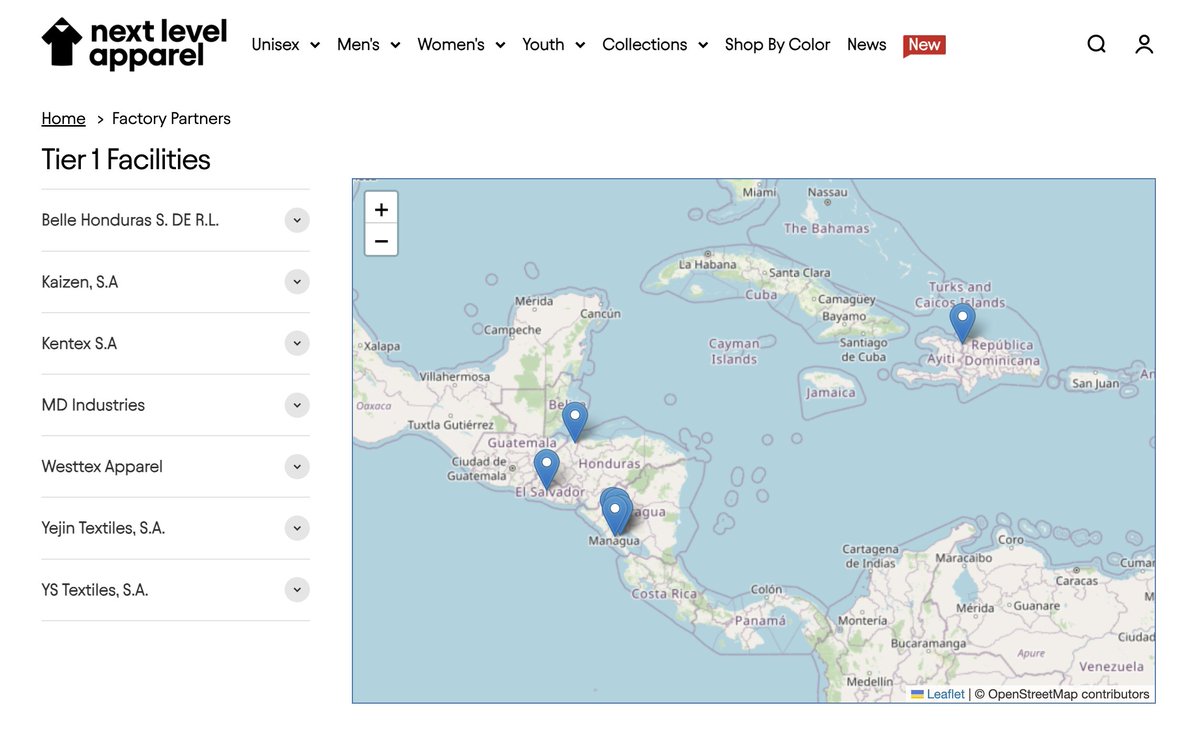Expand the Yejin Textiles, S.A. chevron
Image resolution: width=1200 pixels, height=731 pixels.
point(297,528)
